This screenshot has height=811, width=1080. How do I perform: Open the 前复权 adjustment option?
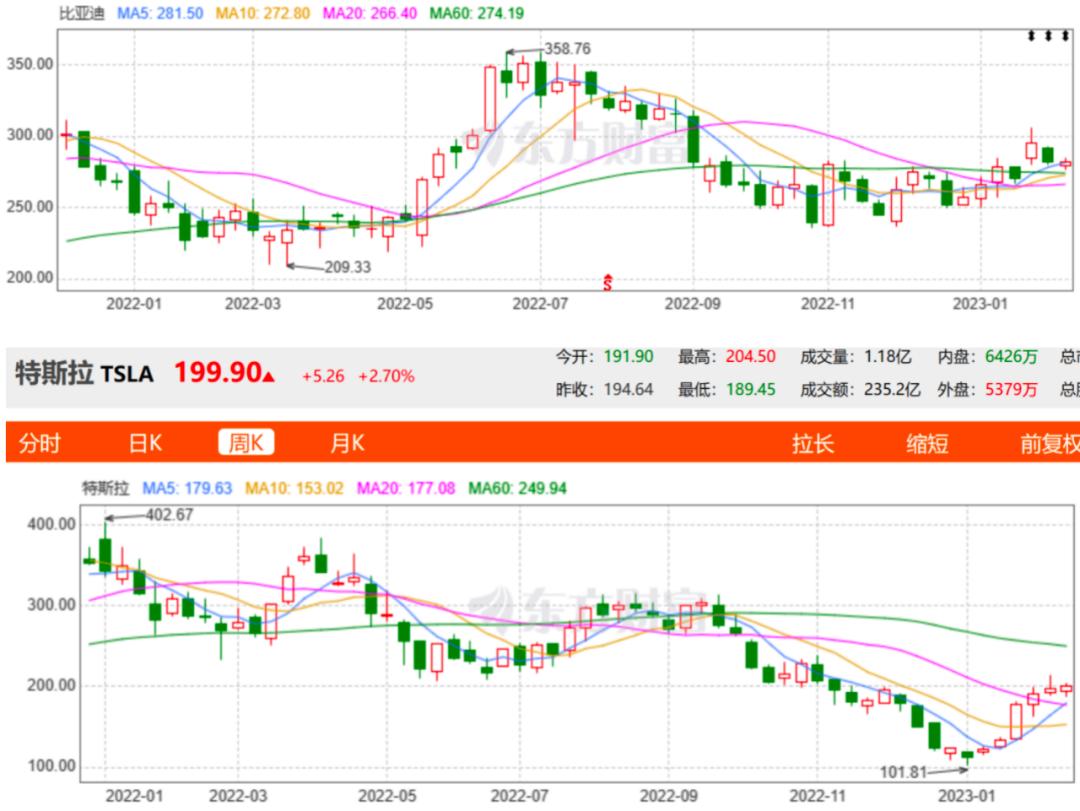pos(1050,443)
